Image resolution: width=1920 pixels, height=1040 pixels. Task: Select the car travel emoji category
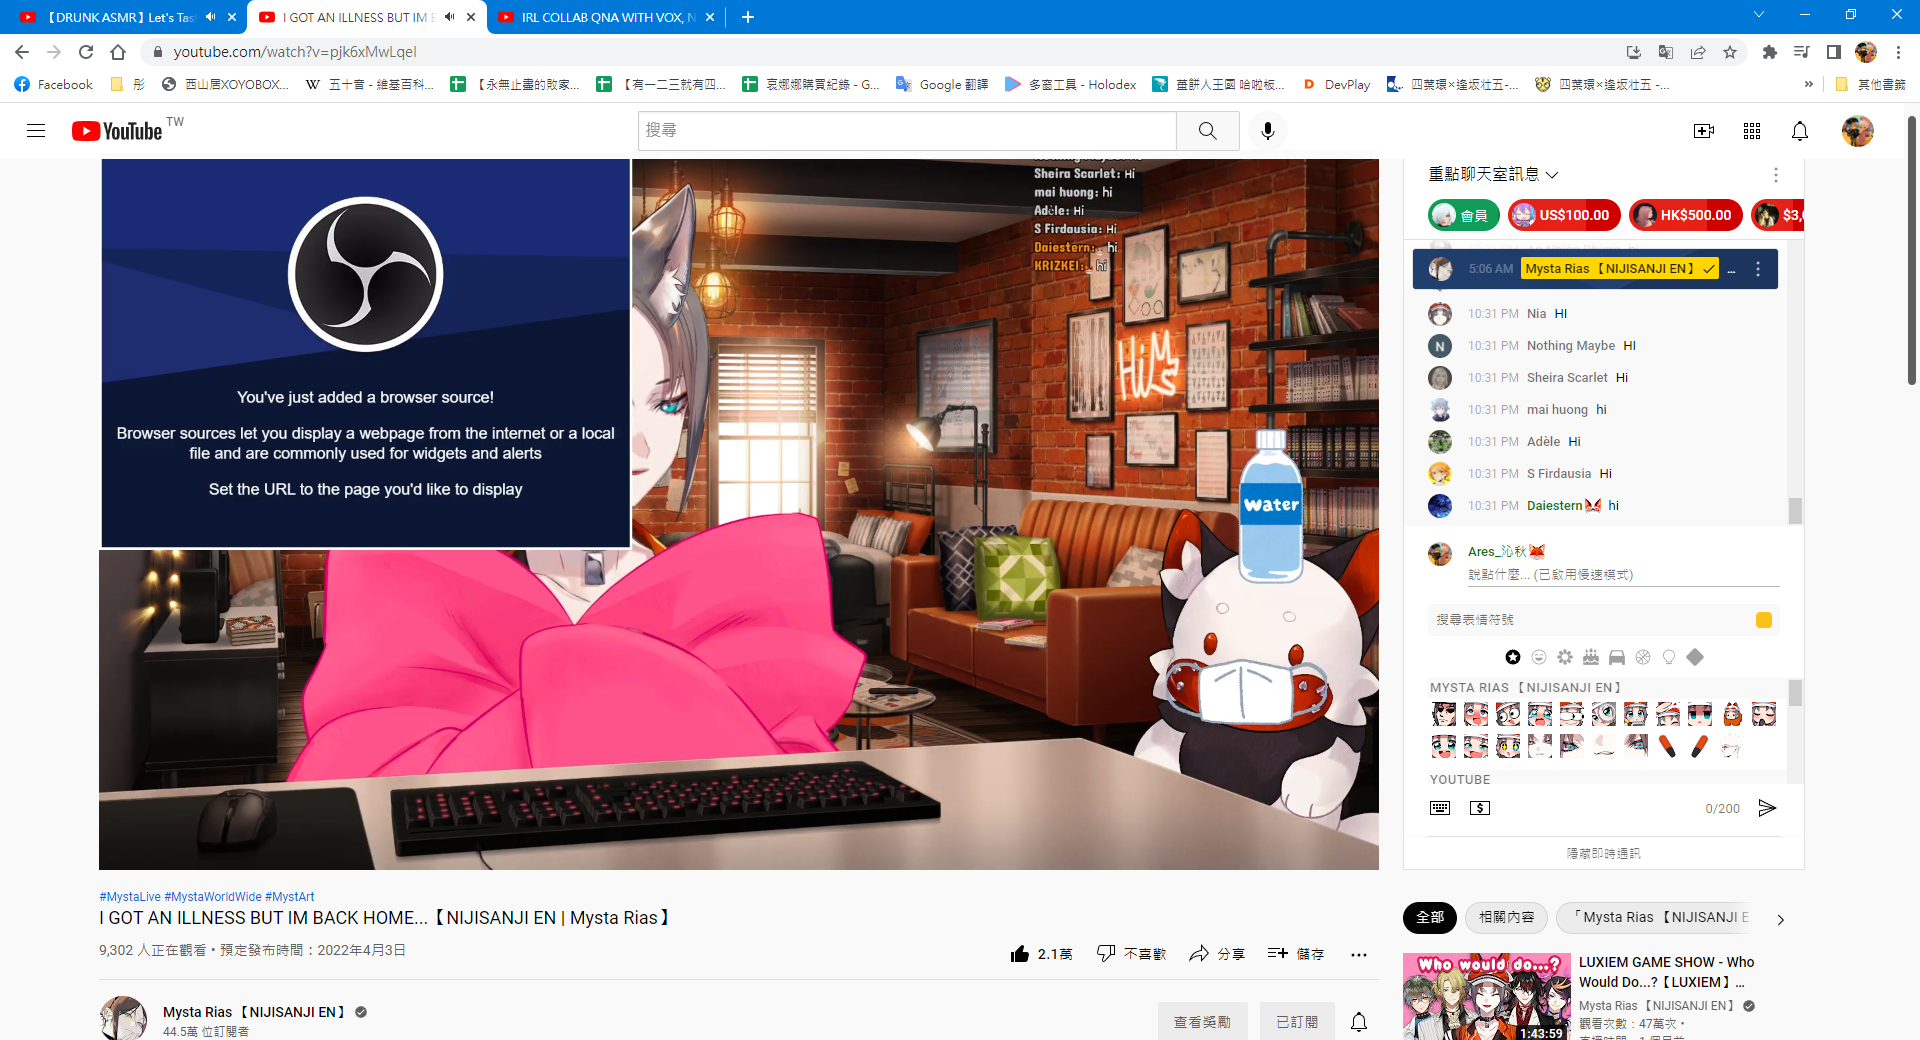(1617, 657)
